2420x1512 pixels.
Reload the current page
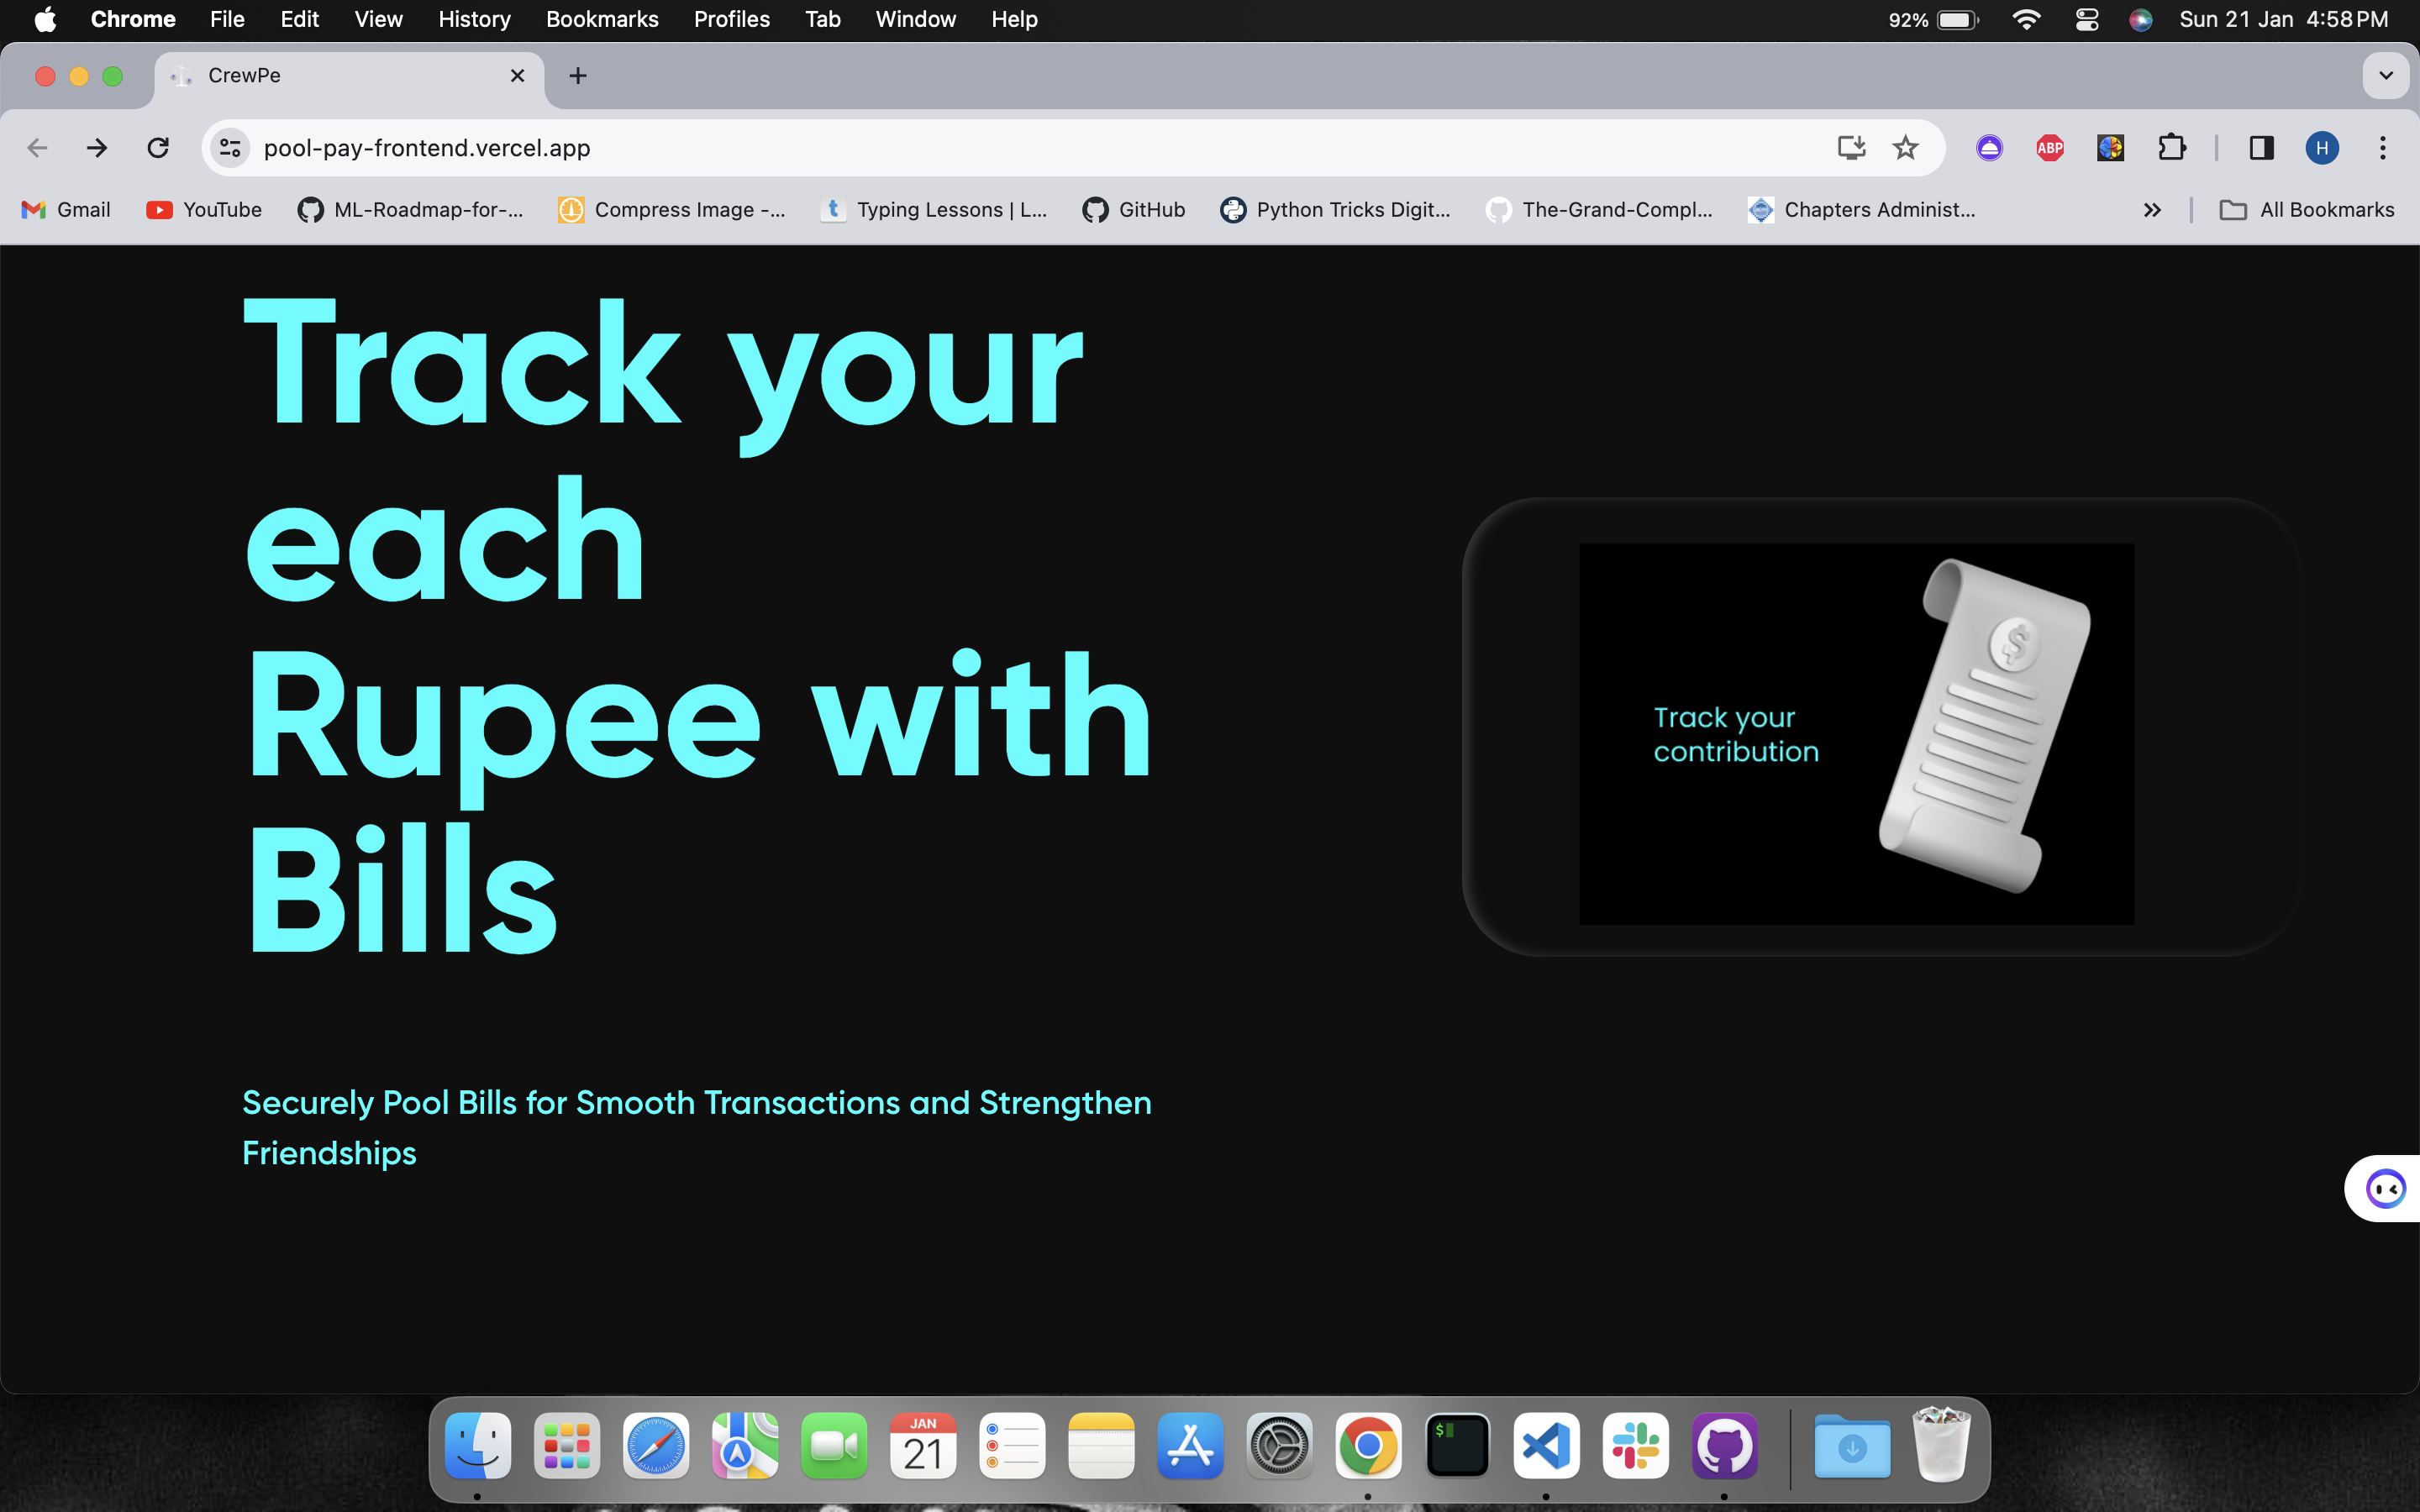coord(158,148)
